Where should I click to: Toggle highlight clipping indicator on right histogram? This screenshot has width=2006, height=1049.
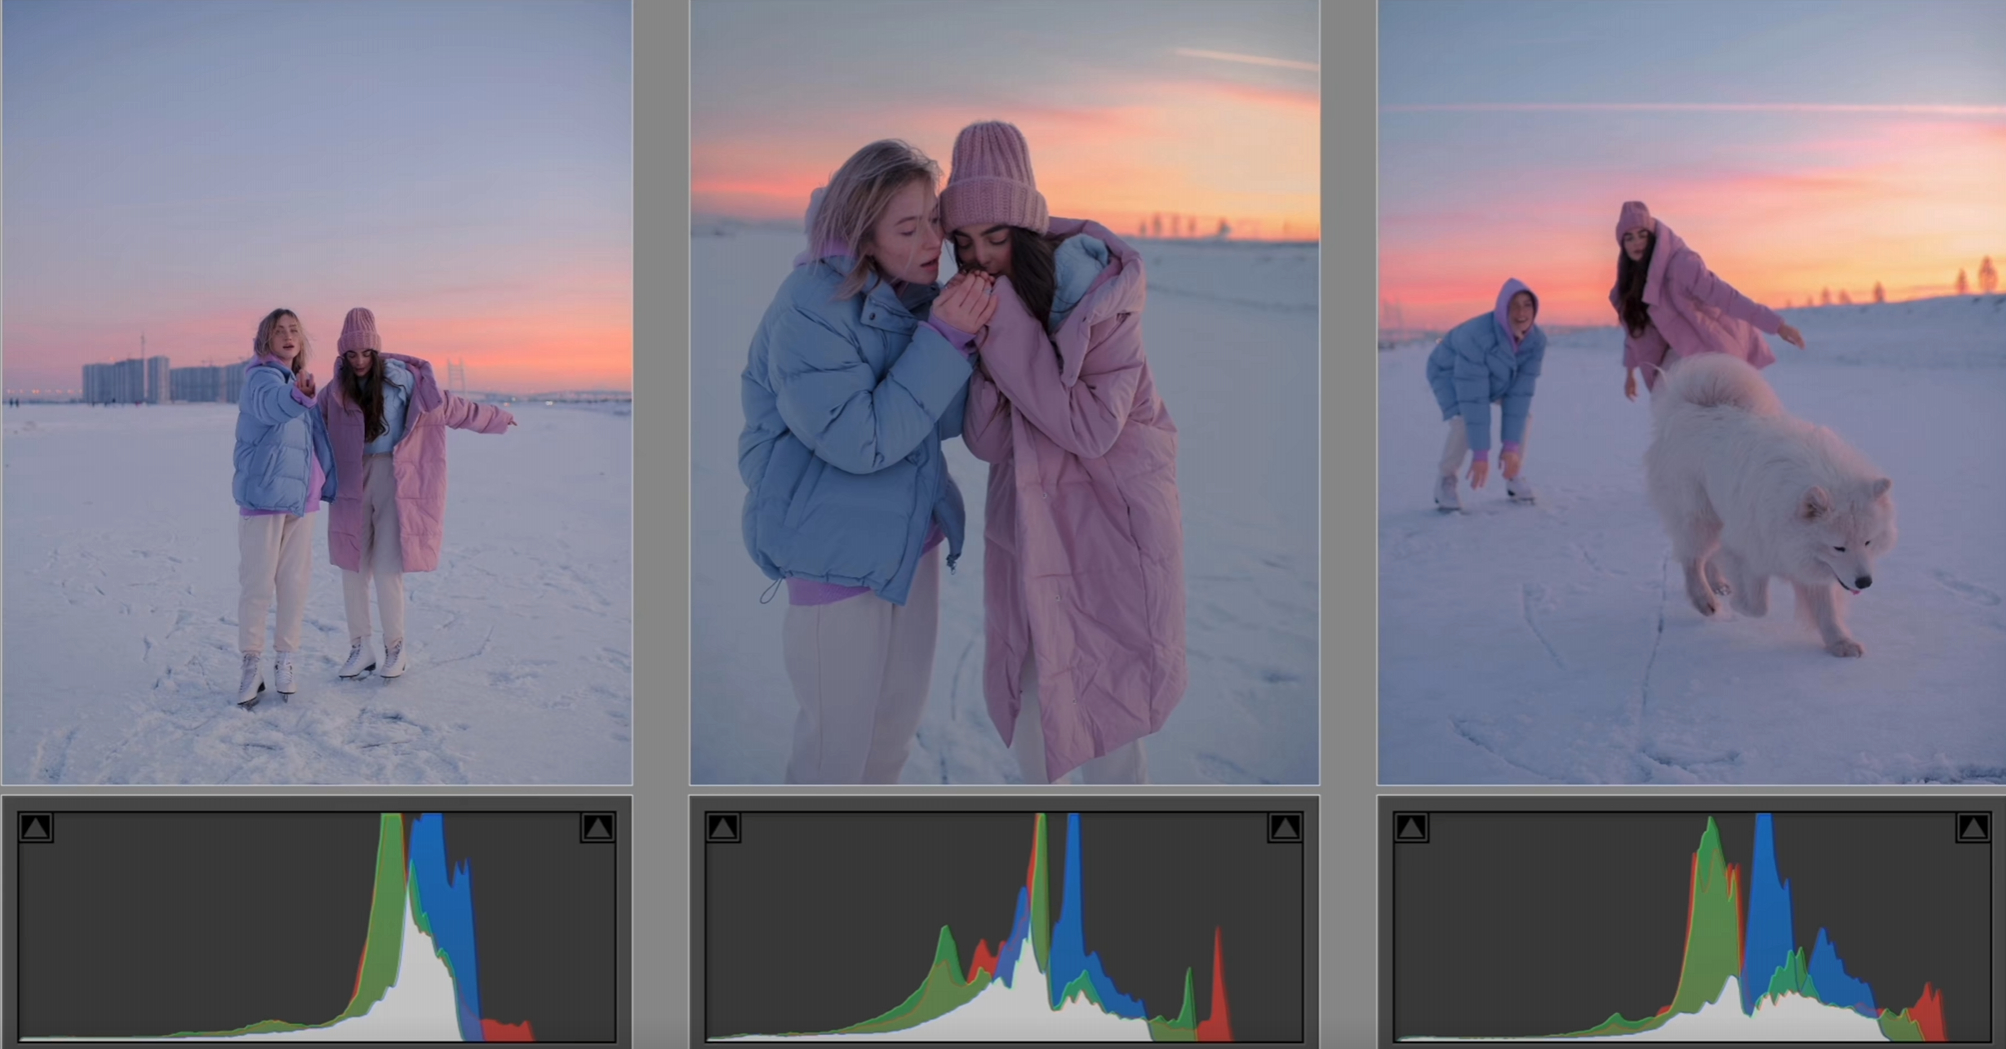1973,827
